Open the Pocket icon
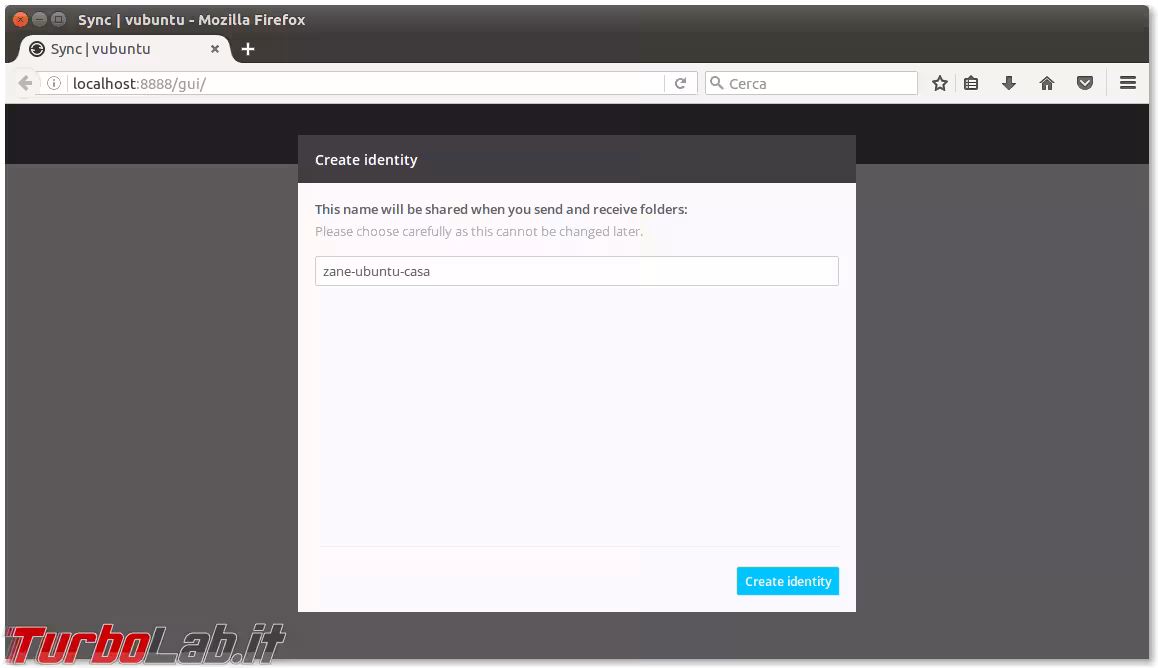Viewport: 1158px width, 668px height. pos(1085,83)
